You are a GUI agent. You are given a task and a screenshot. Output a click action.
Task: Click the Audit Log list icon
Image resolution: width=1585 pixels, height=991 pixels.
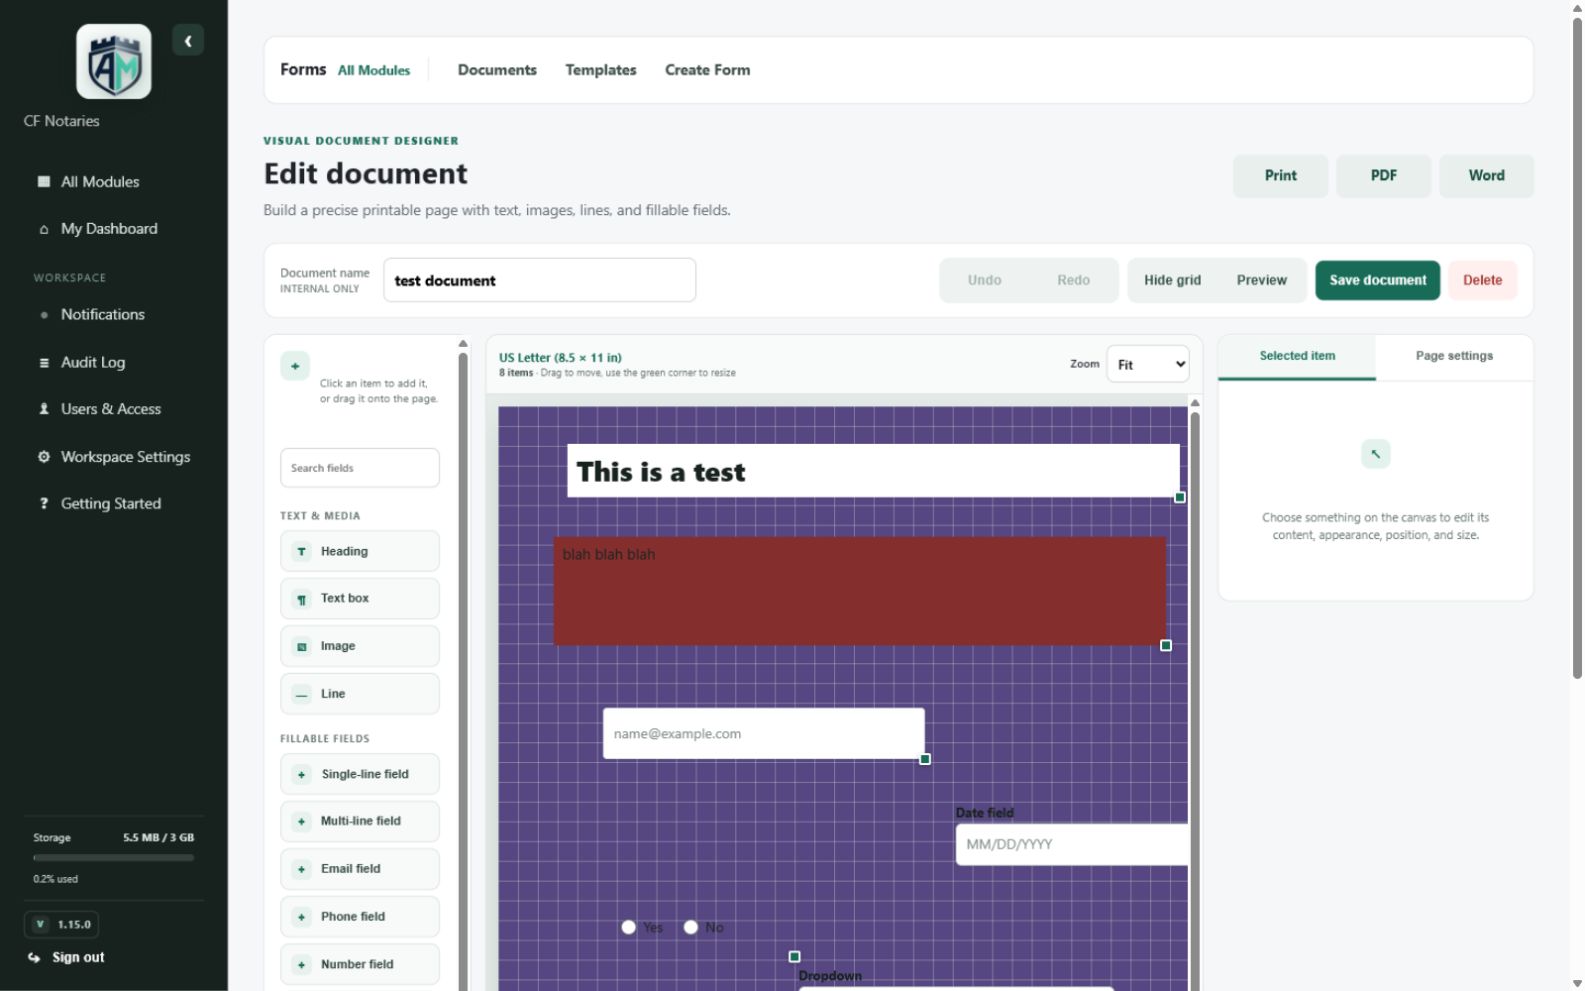pos(44,363)
